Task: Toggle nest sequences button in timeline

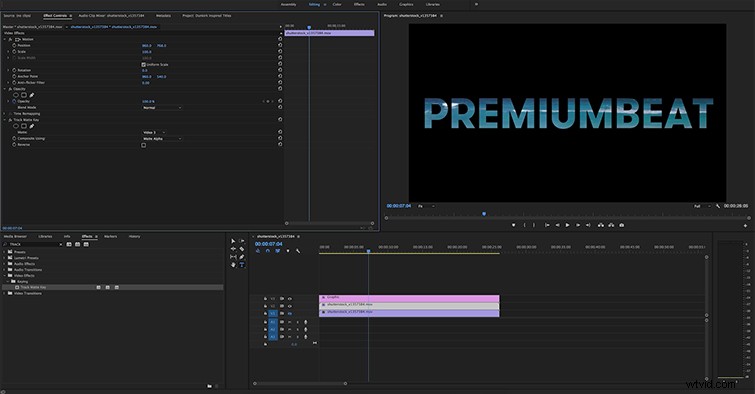Action: [258, 251]
